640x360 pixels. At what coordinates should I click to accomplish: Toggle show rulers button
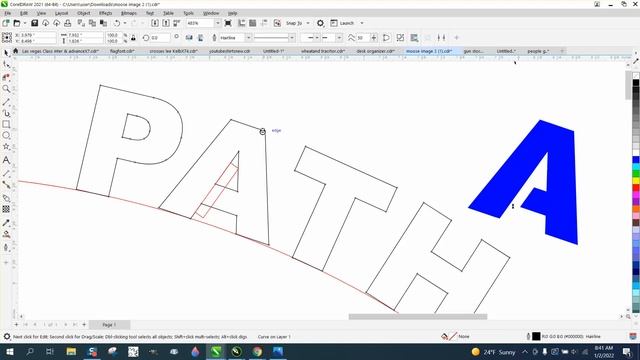click(x=242, y=23)
